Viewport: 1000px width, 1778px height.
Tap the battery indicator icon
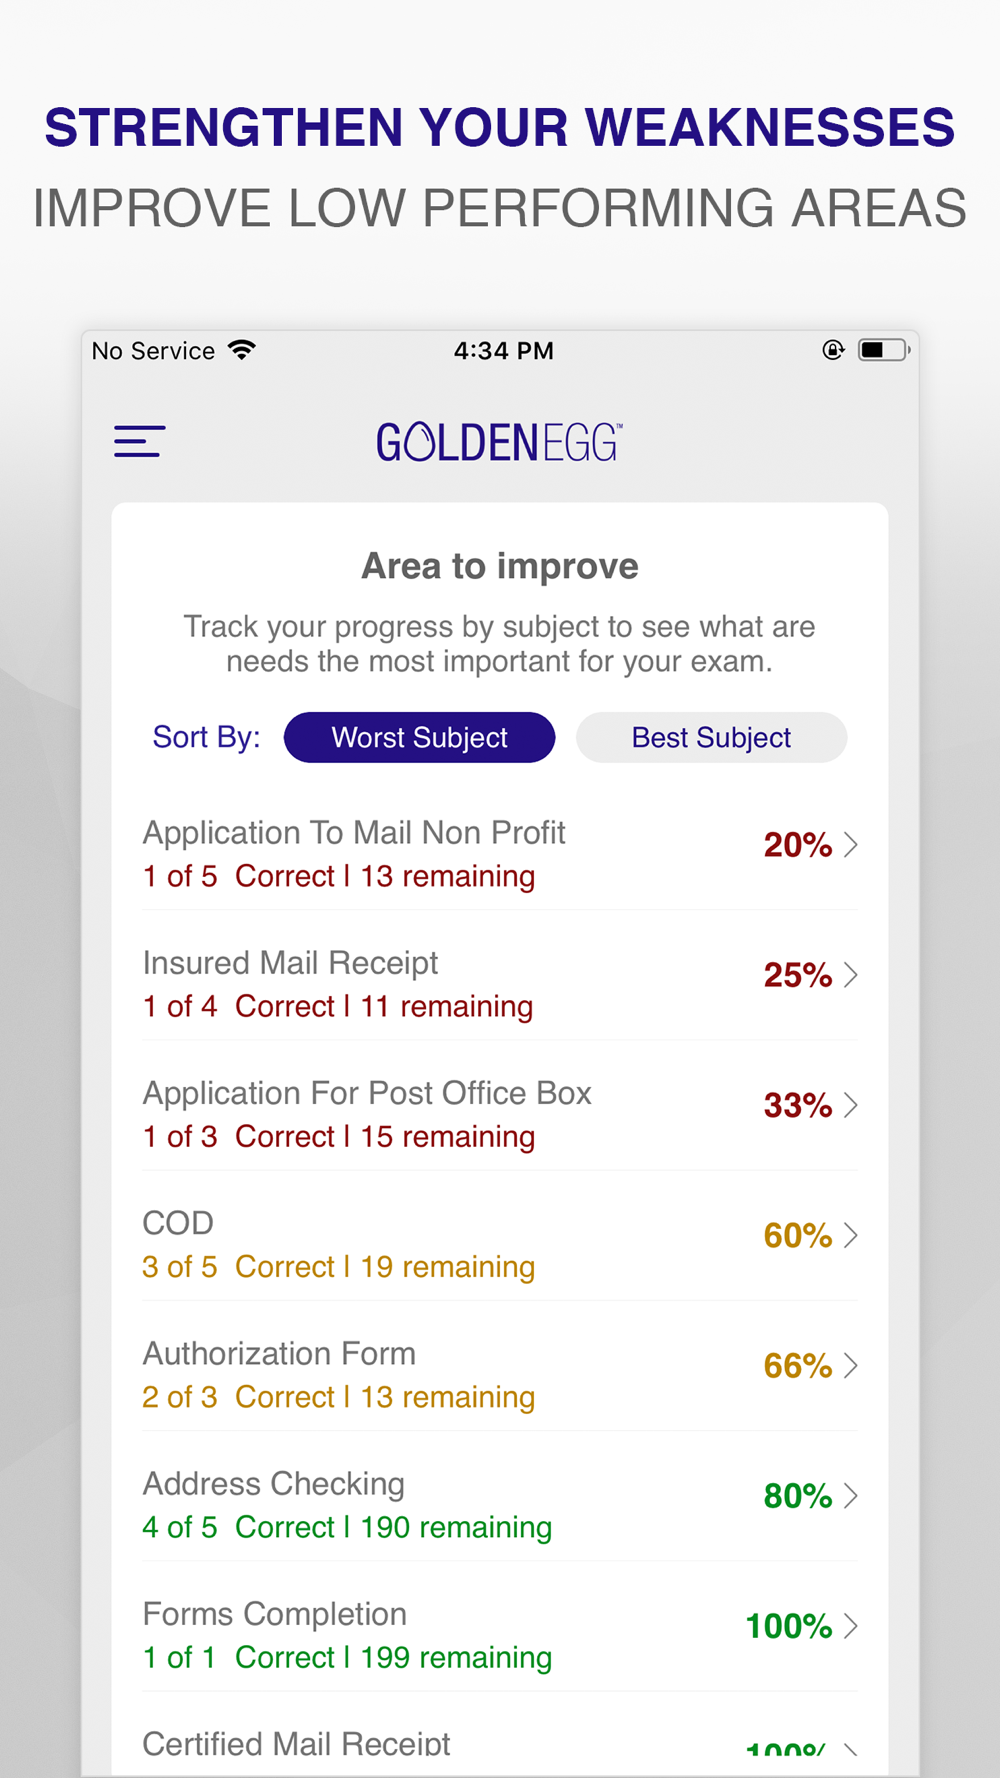pyautogui.click(x=884, y=350)
